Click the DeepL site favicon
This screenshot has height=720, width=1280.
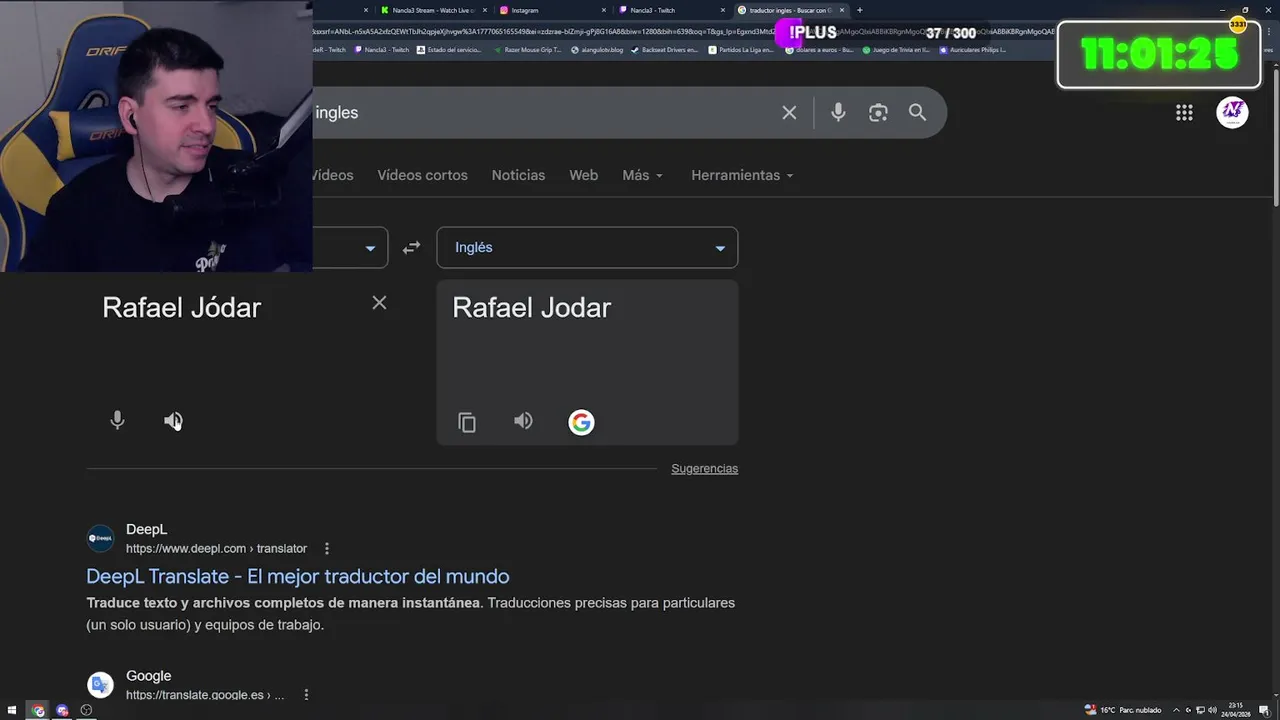tap(100, 538)
